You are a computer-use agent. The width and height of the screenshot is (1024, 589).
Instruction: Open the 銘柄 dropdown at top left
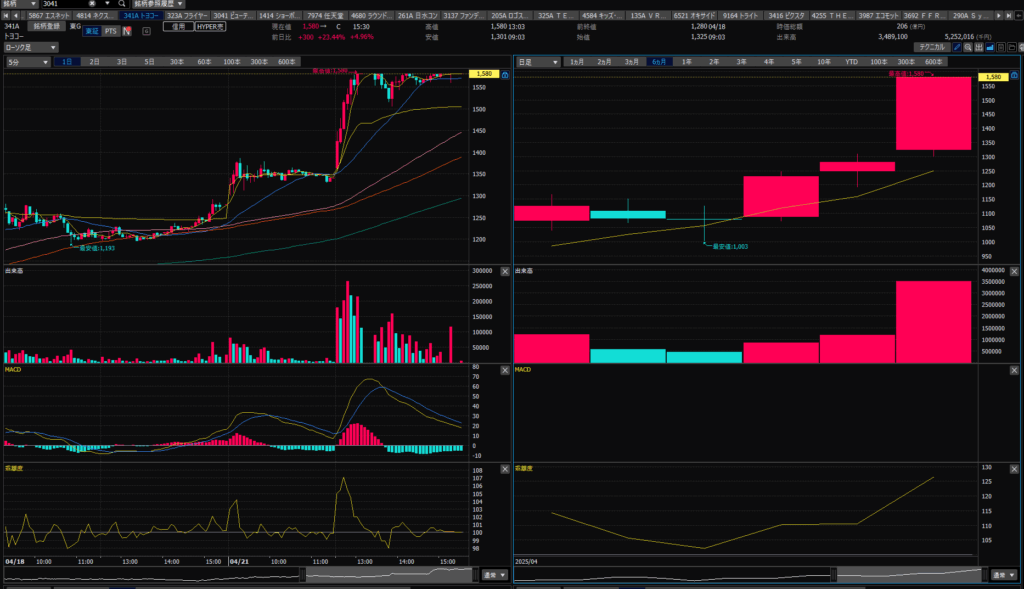point(19,4)
